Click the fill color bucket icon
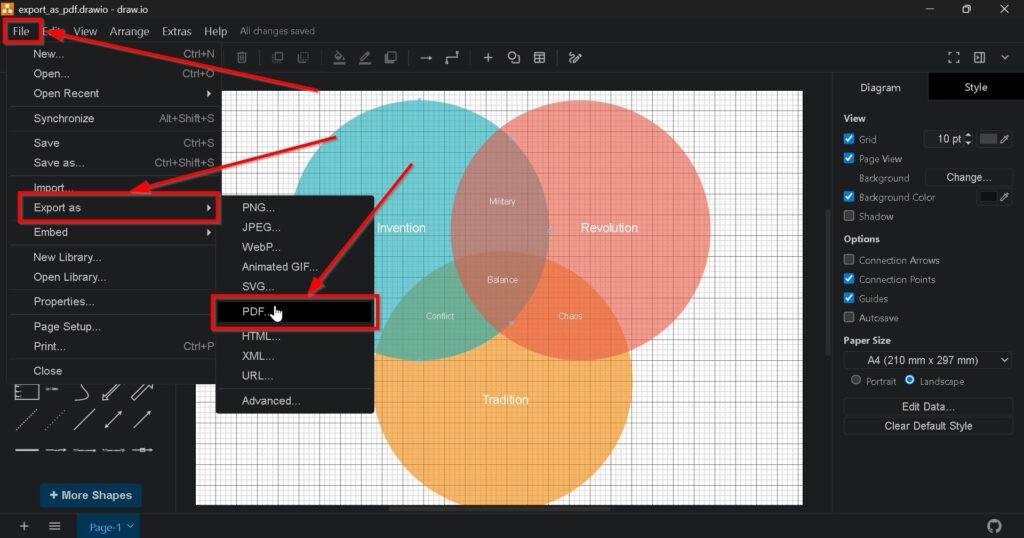The image size is (1024, 538). click(x=339, y=58)
